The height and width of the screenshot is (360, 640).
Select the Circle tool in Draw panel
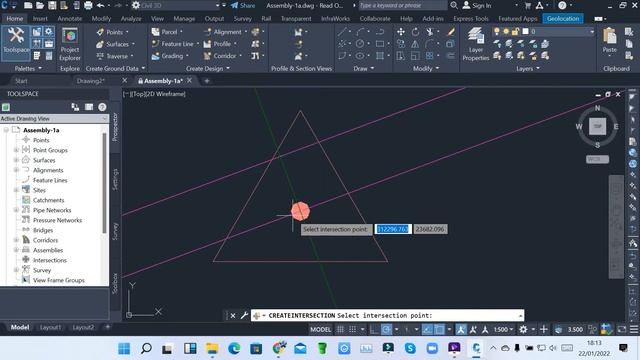[x=360, y=44]
